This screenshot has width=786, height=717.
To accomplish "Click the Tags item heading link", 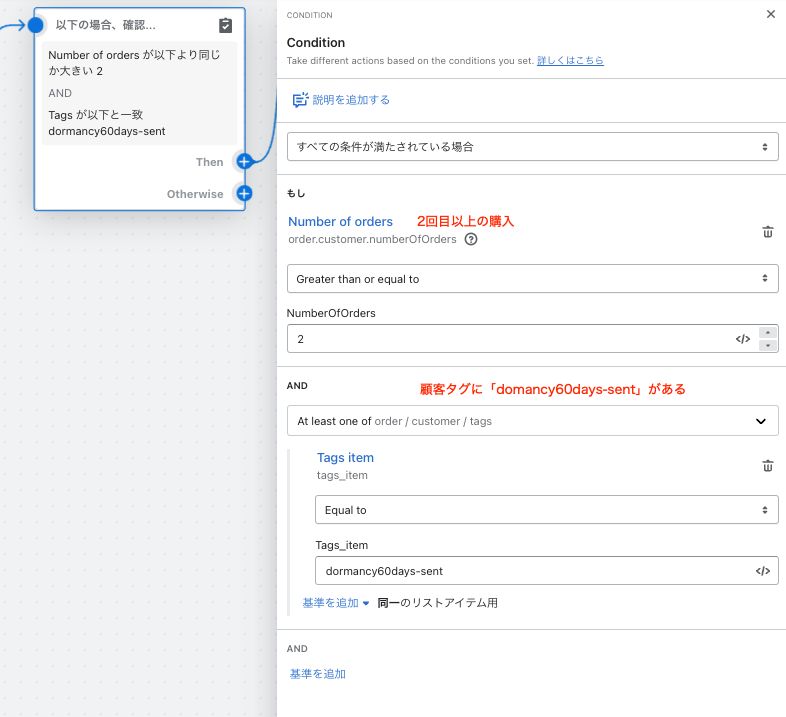I will point(345,457).
